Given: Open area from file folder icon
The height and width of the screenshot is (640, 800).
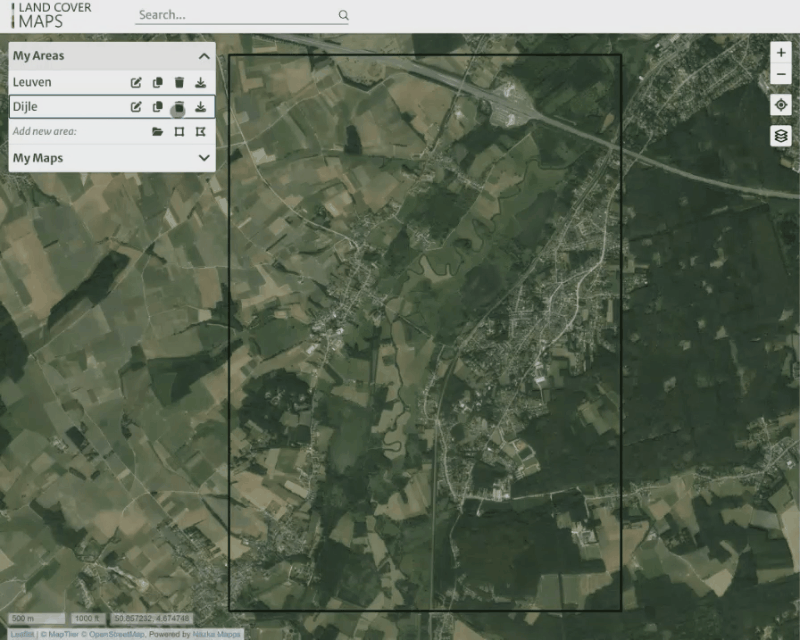Looking at the screenshot, I should [157, 132].
